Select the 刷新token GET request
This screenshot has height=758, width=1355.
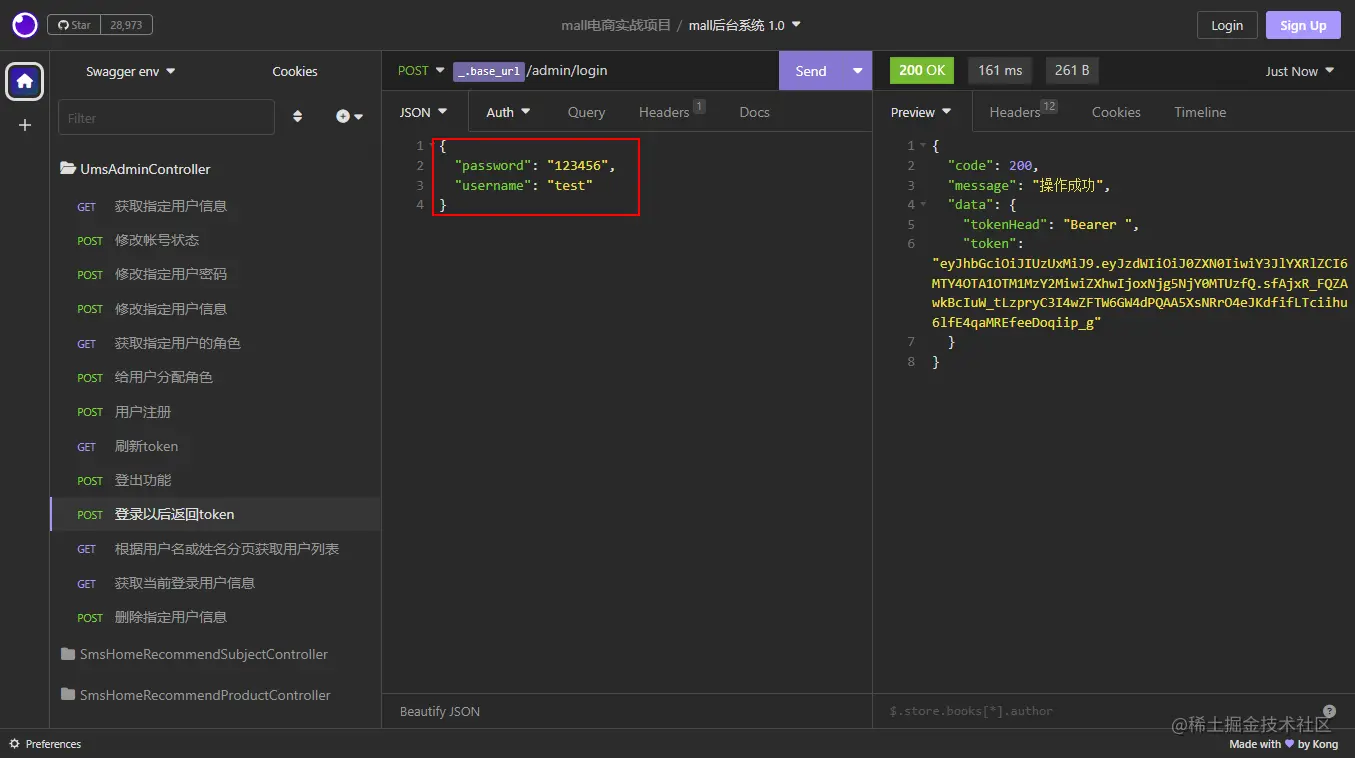tap(215, 446)
